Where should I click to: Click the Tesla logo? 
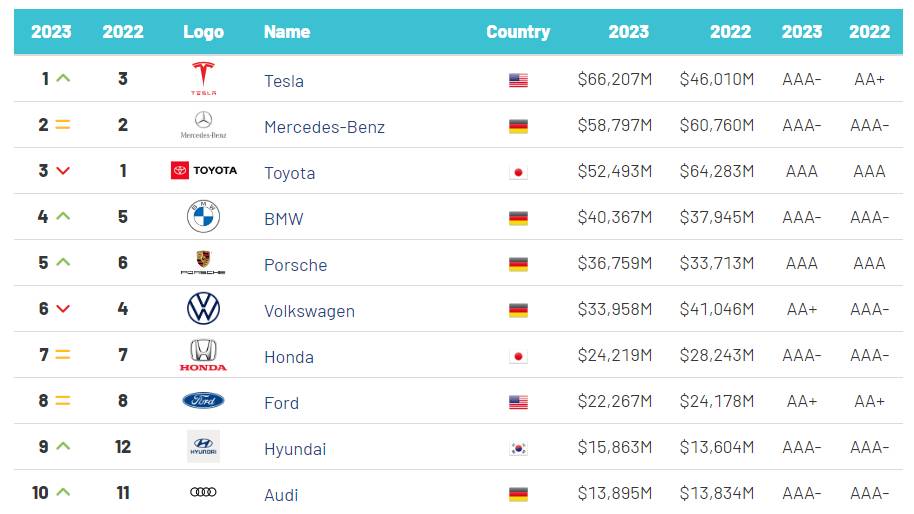(203, 78)
